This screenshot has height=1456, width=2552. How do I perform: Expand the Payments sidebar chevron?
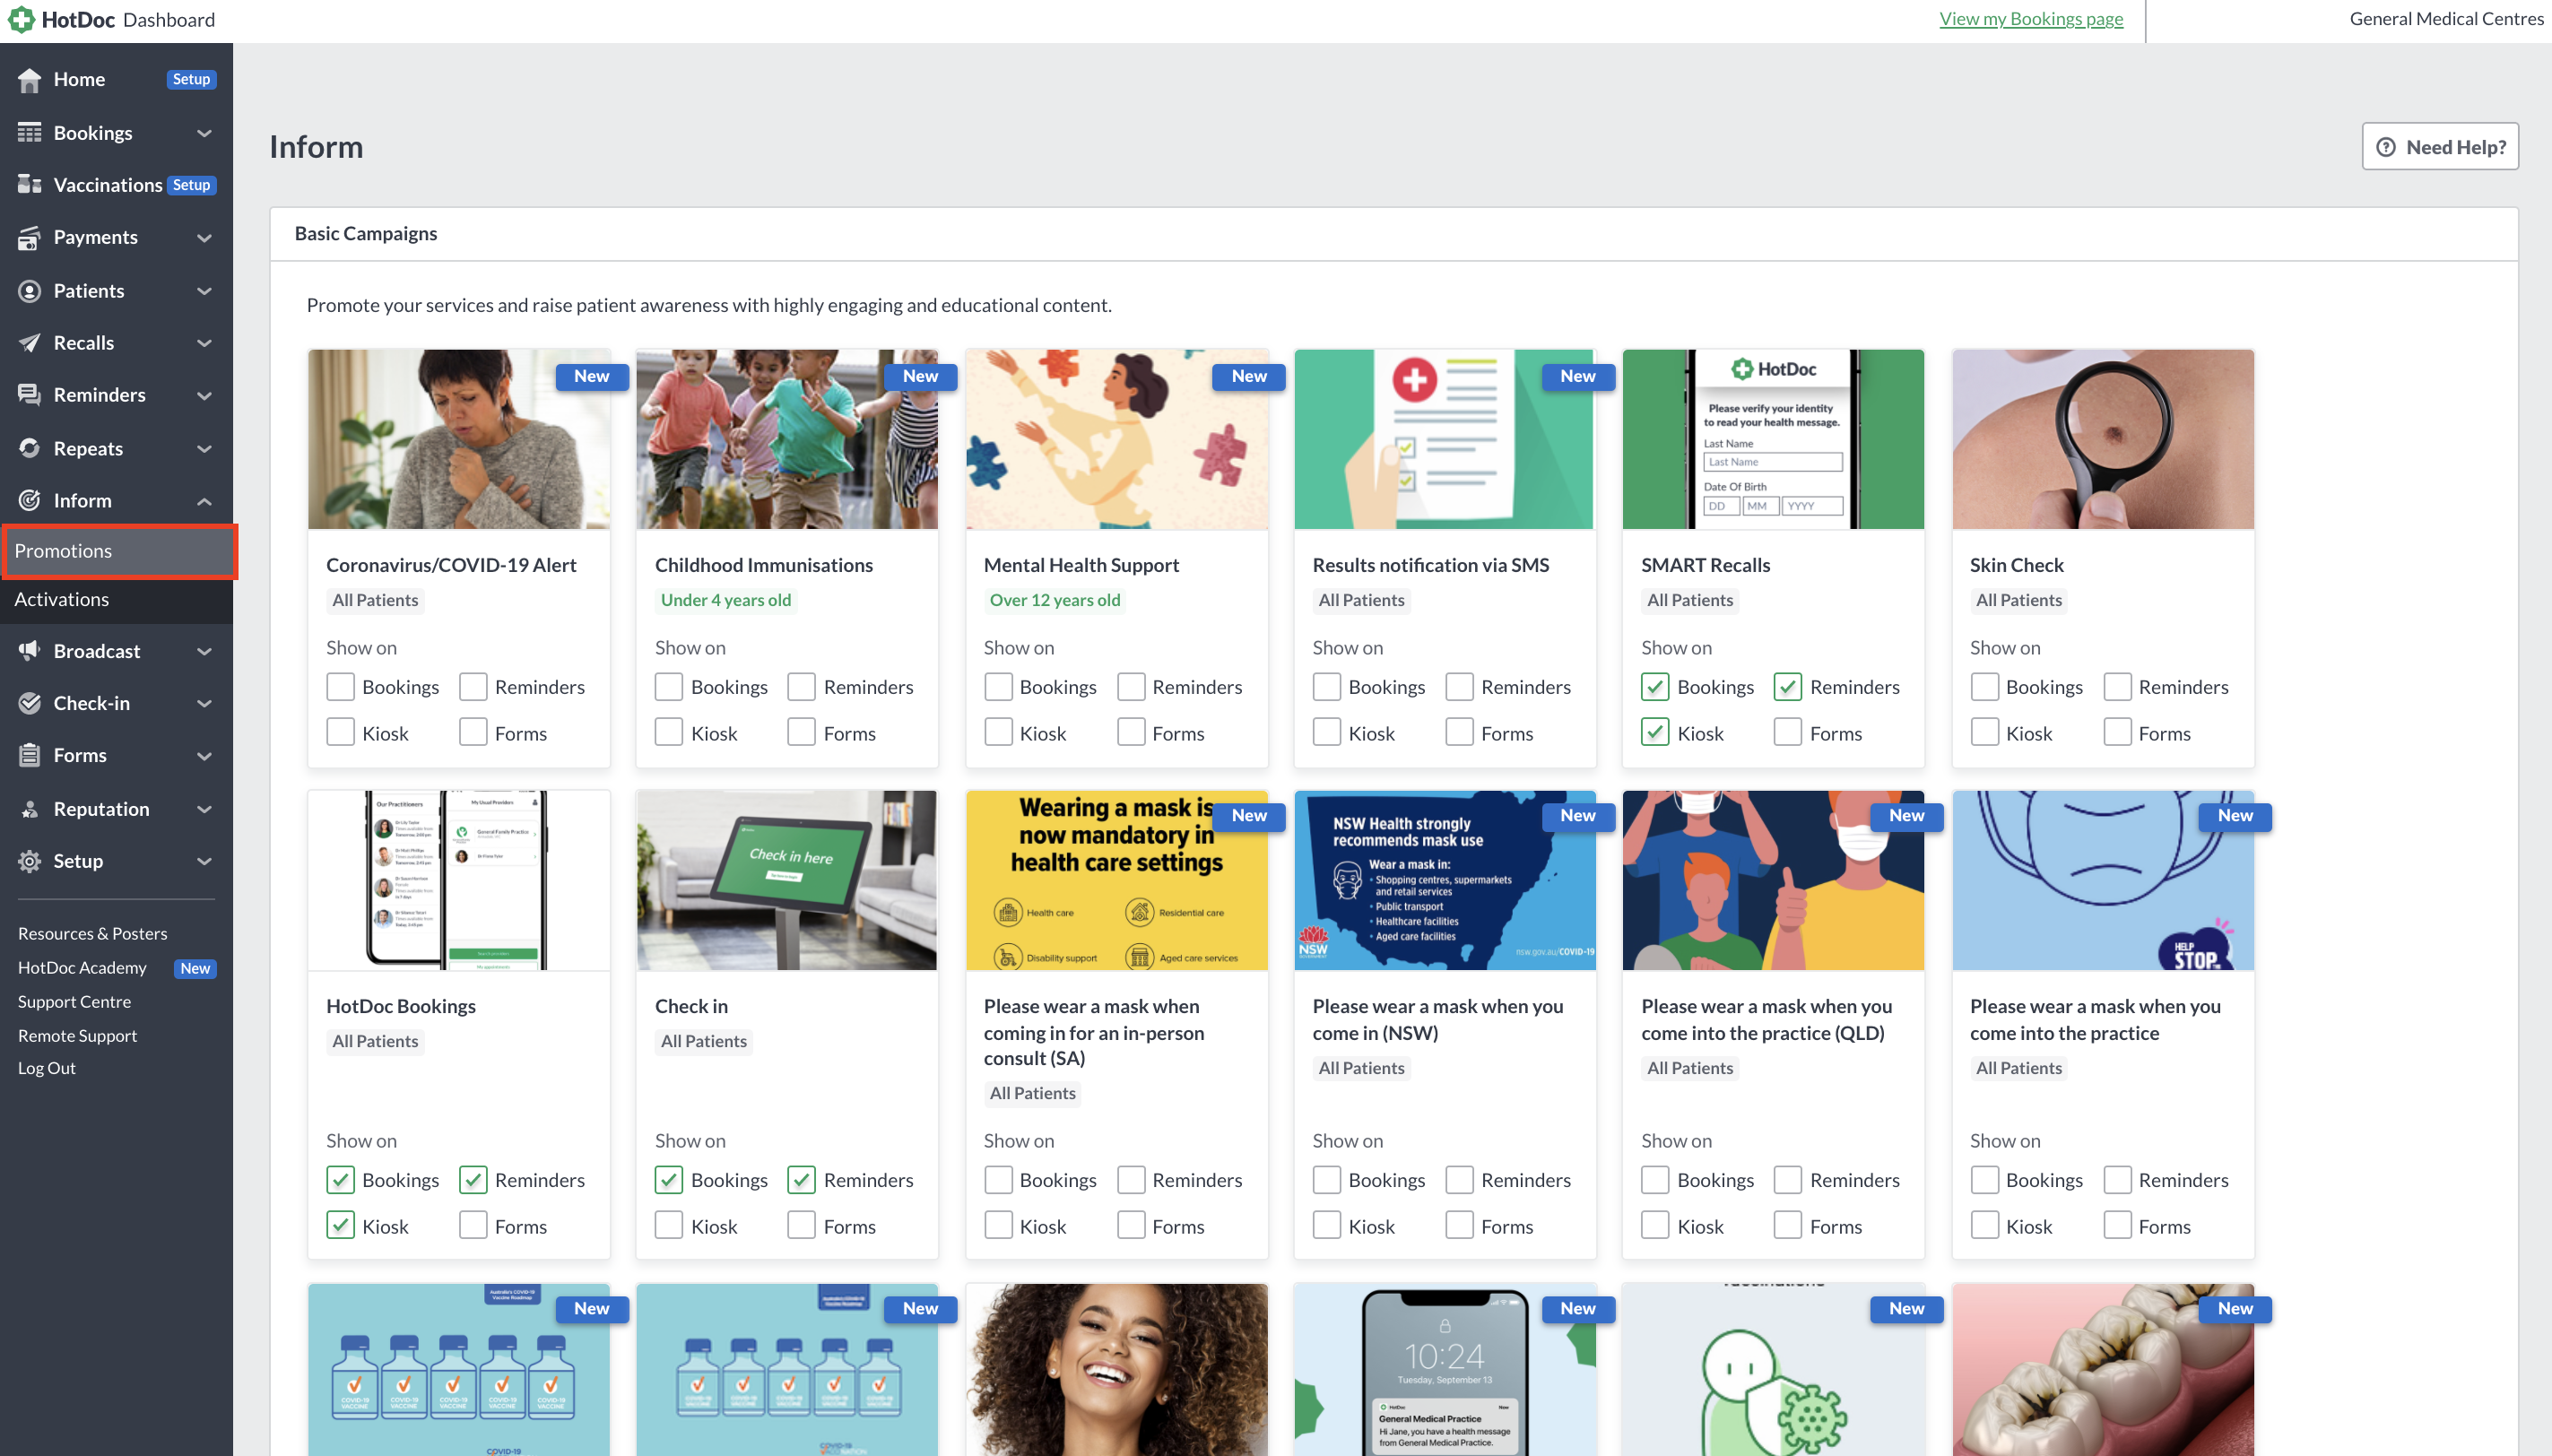tap(204, 238)
